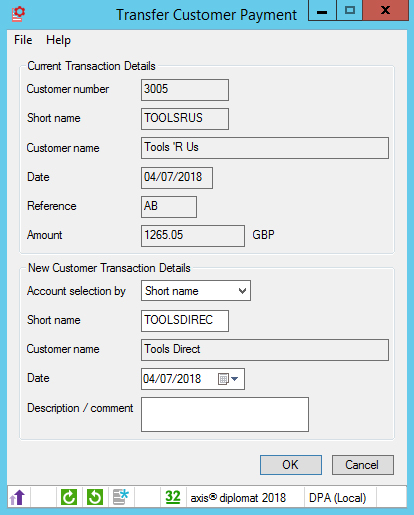
Task: Open the File menu
Action: coord(23,40)
